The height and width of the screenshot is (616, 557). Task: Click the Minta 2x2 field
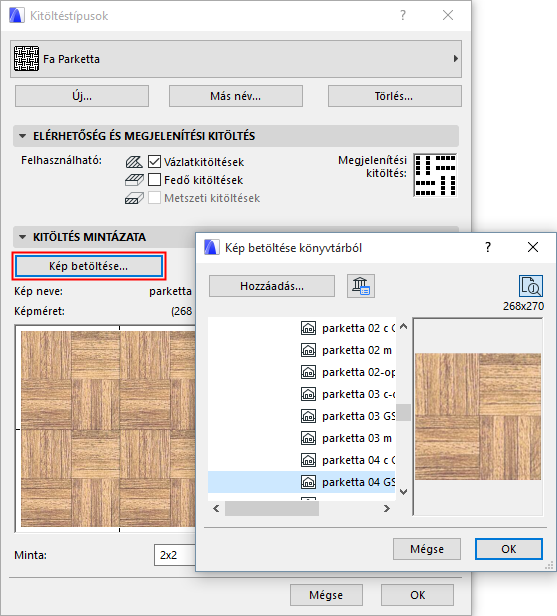tap(175, 555)
